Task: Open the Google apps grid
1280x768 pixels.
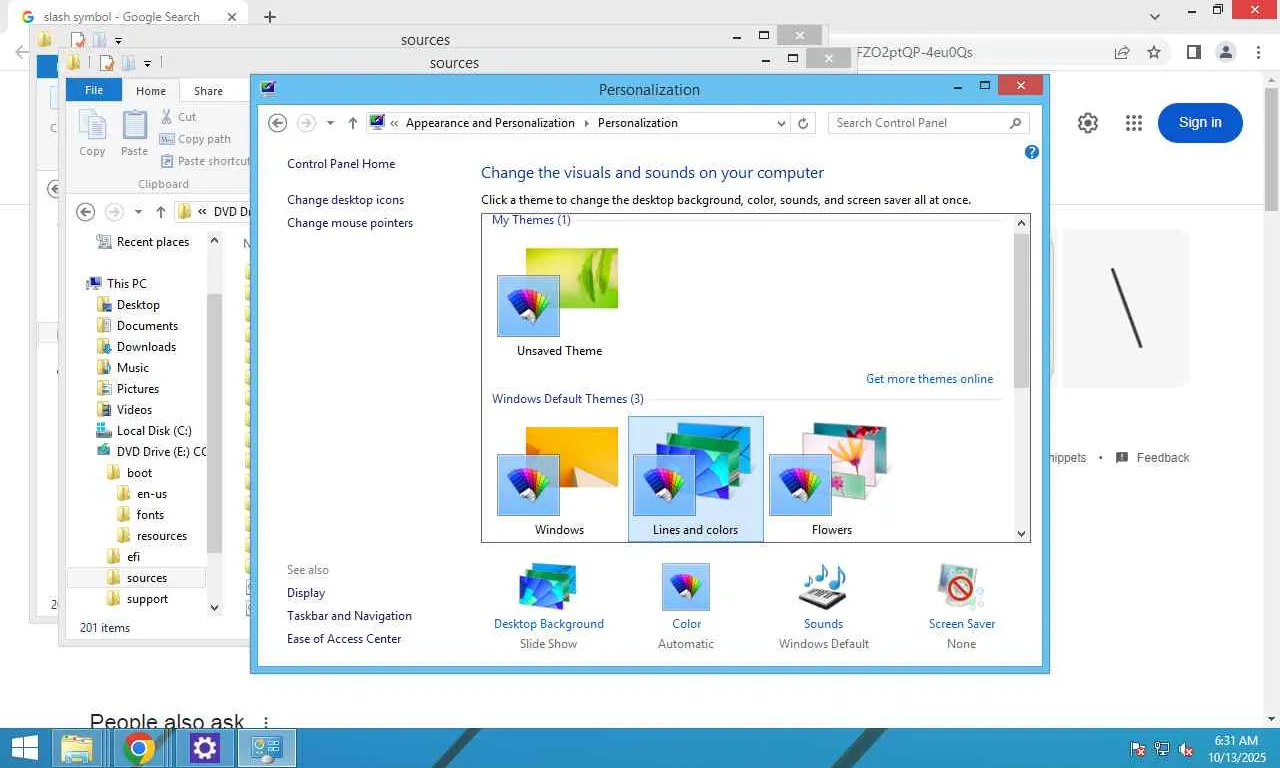Action: point(1133,123)
